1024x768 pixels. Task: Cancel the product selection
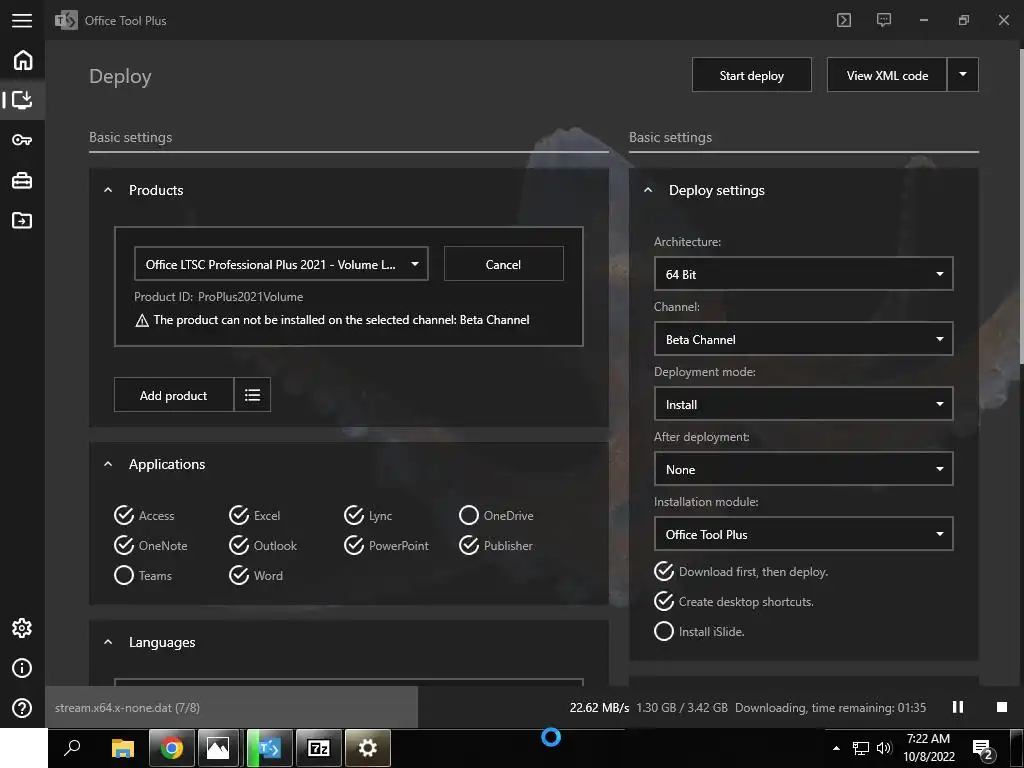click(504, 264)
